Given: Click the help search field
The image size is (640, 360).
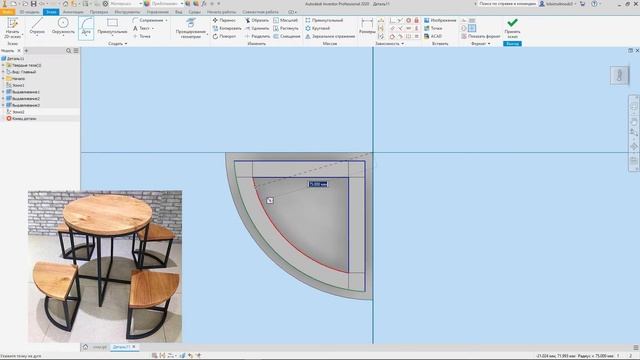Looking at the screenshot, I should pos(507,4).
